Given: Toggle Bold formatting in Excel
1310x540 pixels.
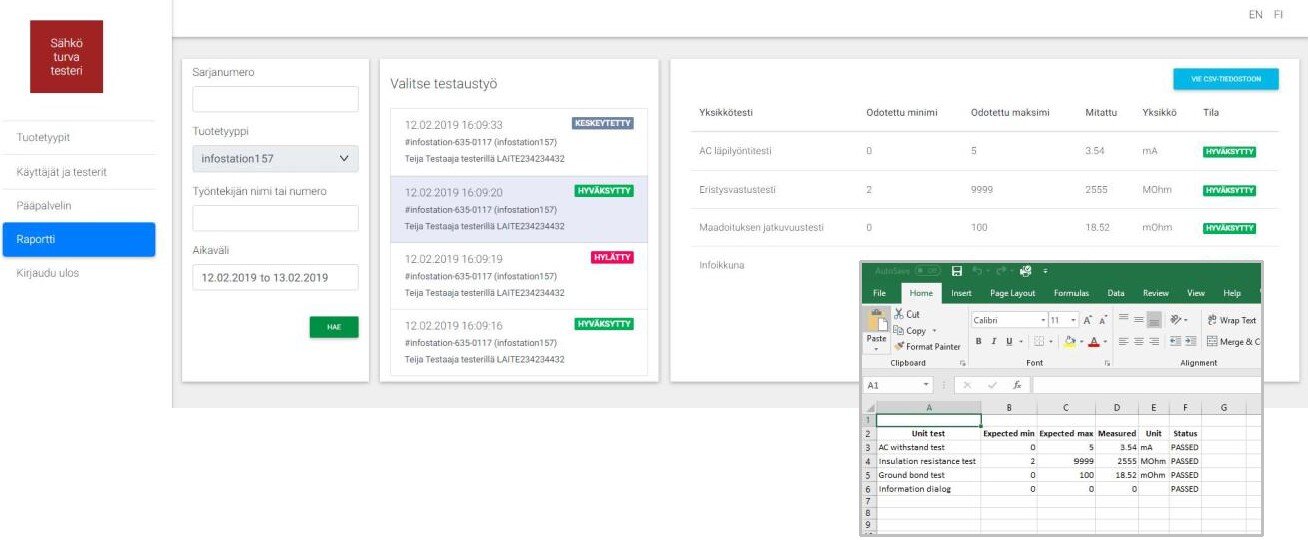Looking at the screenshot, I should pyautogui.click(x=978, y=341).
